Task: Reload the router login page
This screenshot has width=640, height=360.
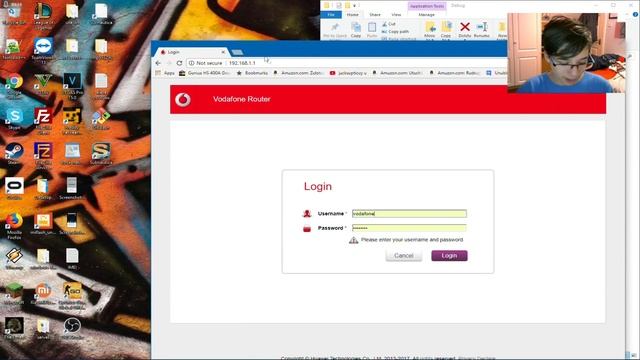Action: click(x=179, y=63)
